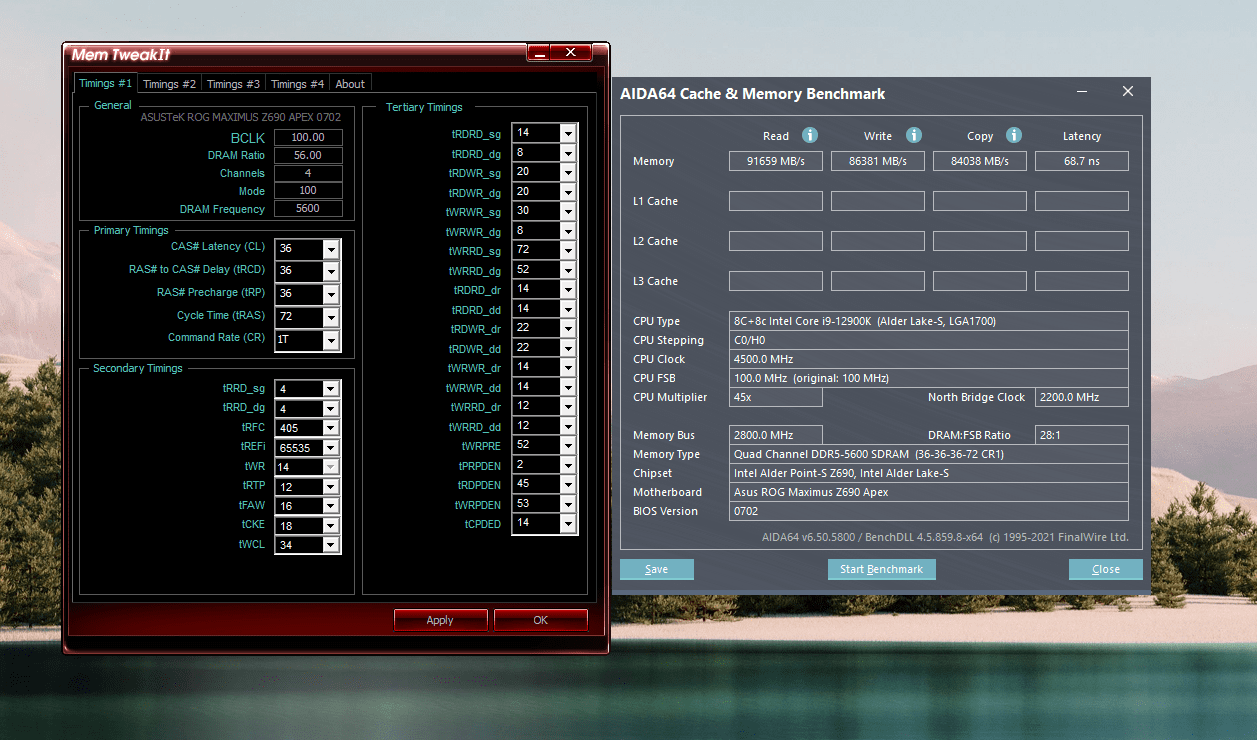The width and height of the screenshot is (1257, 740).
Task: Click the BIOS Version value 0702
Action: click(929, 511)
